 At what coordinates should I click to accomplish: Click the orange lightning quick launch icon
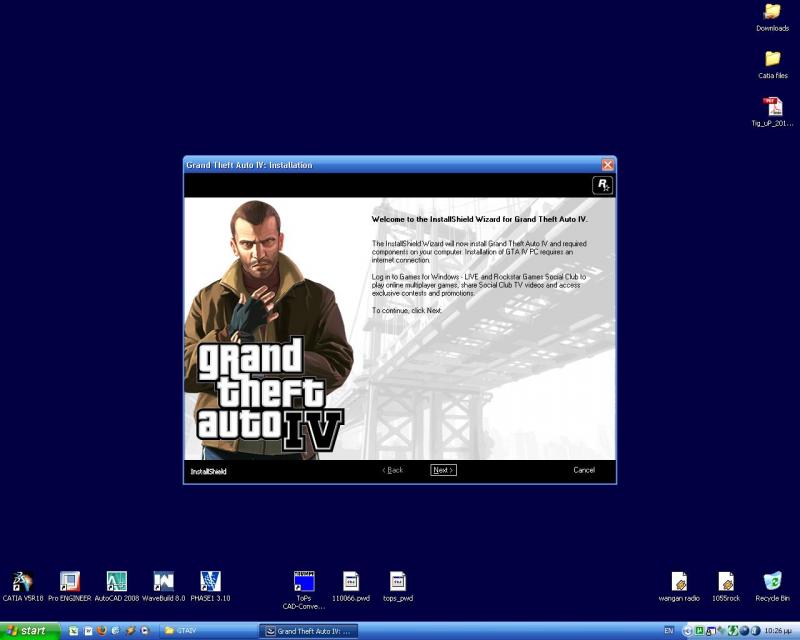coord(130,631)
